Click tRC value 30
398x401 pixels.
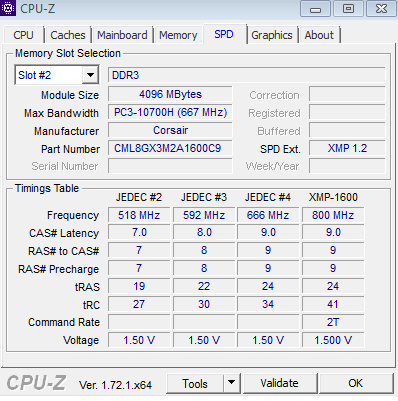(204, 304)
